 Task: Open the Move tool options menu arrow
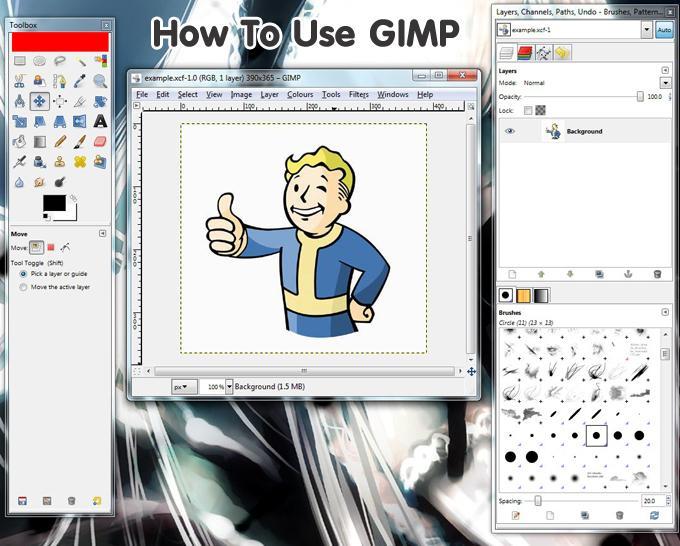(102, 234)
